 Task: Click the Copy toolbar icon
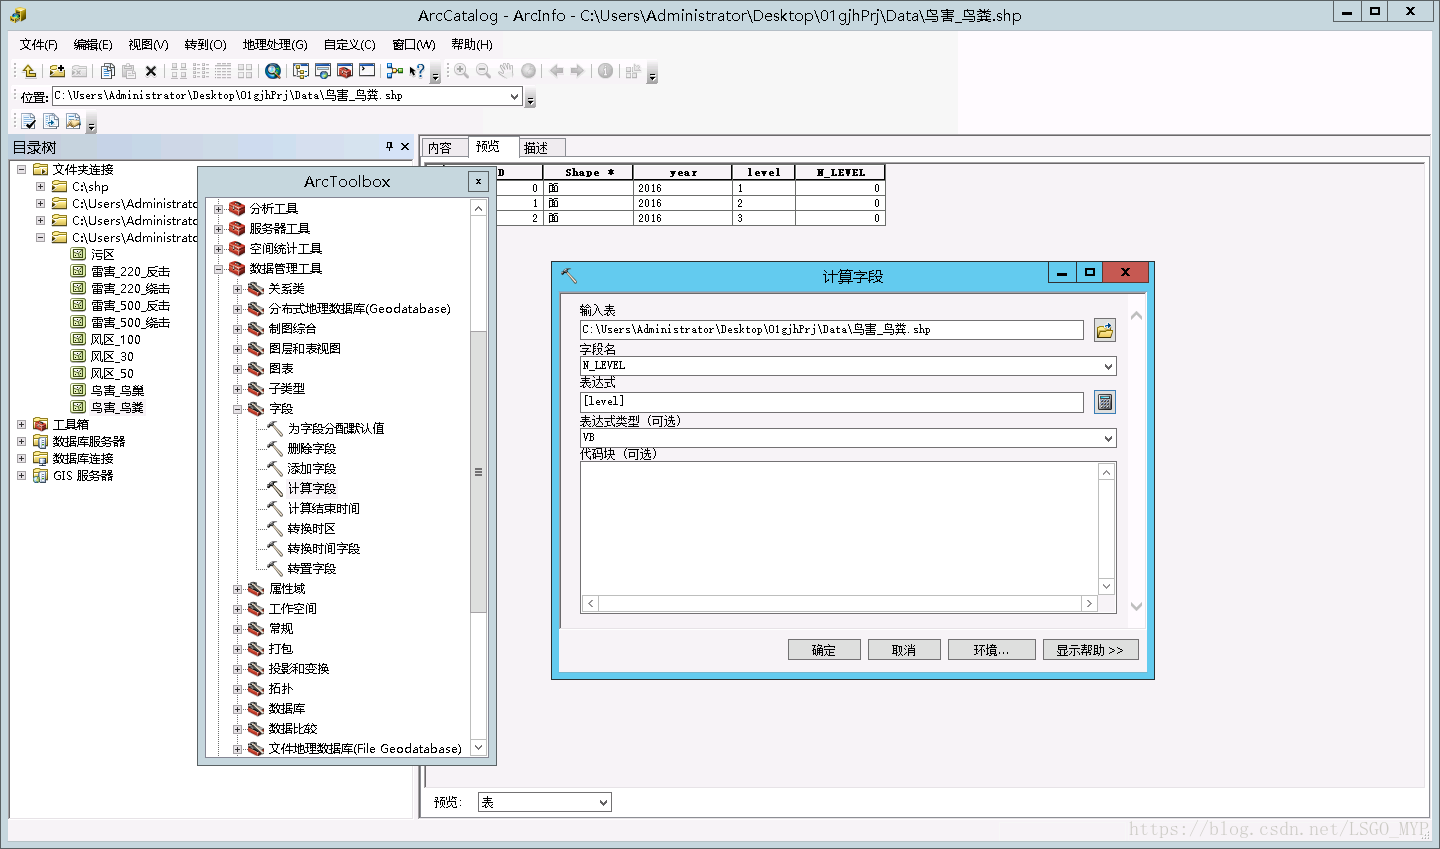pos(107,71)
